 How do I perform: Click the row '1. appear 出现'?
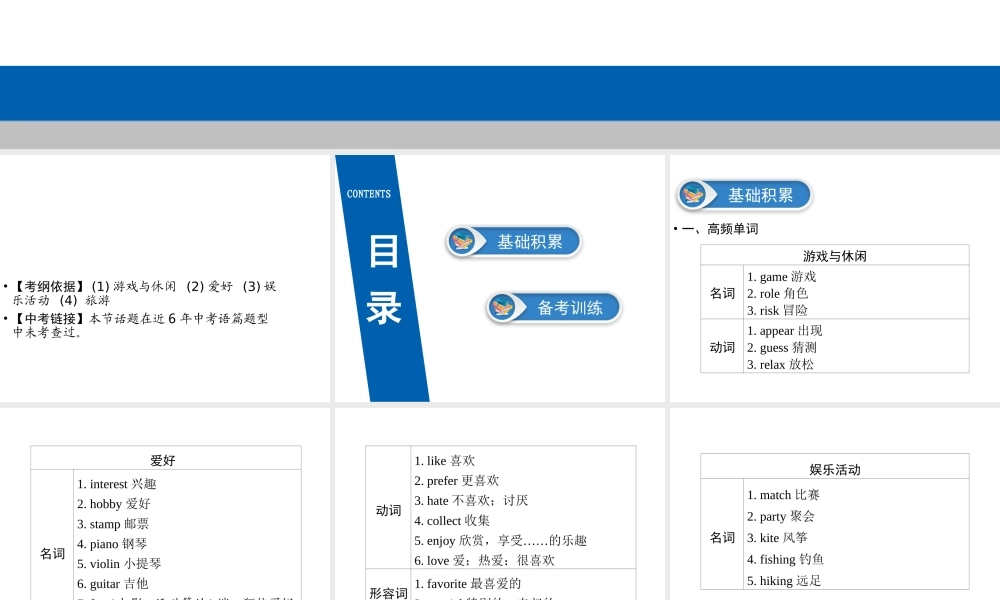(x=785, y=331)
